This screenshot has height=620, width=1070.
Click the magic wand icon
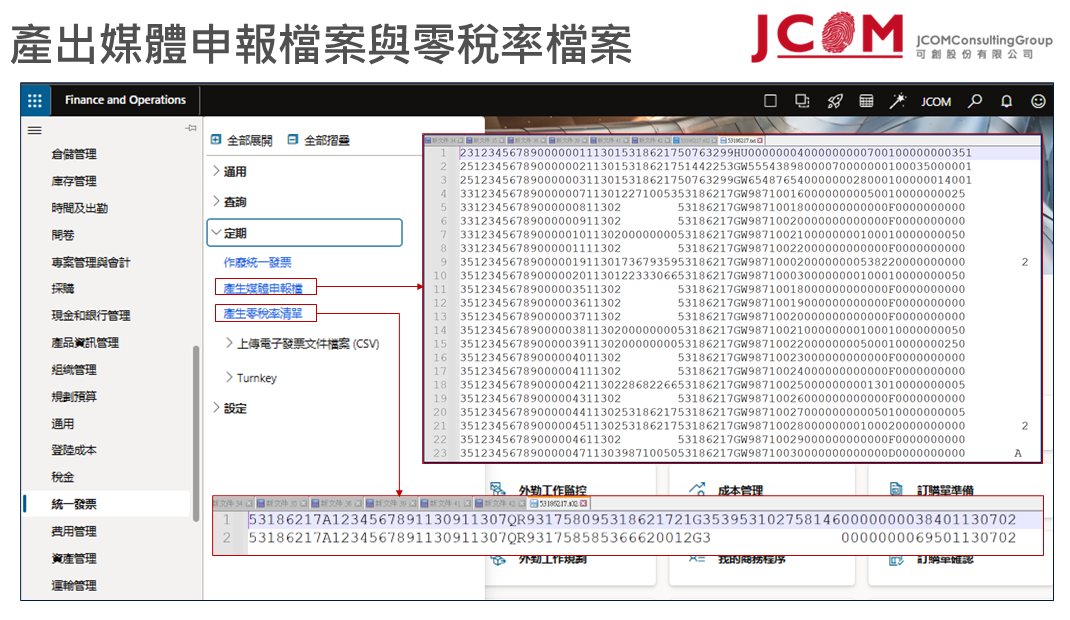898,101
